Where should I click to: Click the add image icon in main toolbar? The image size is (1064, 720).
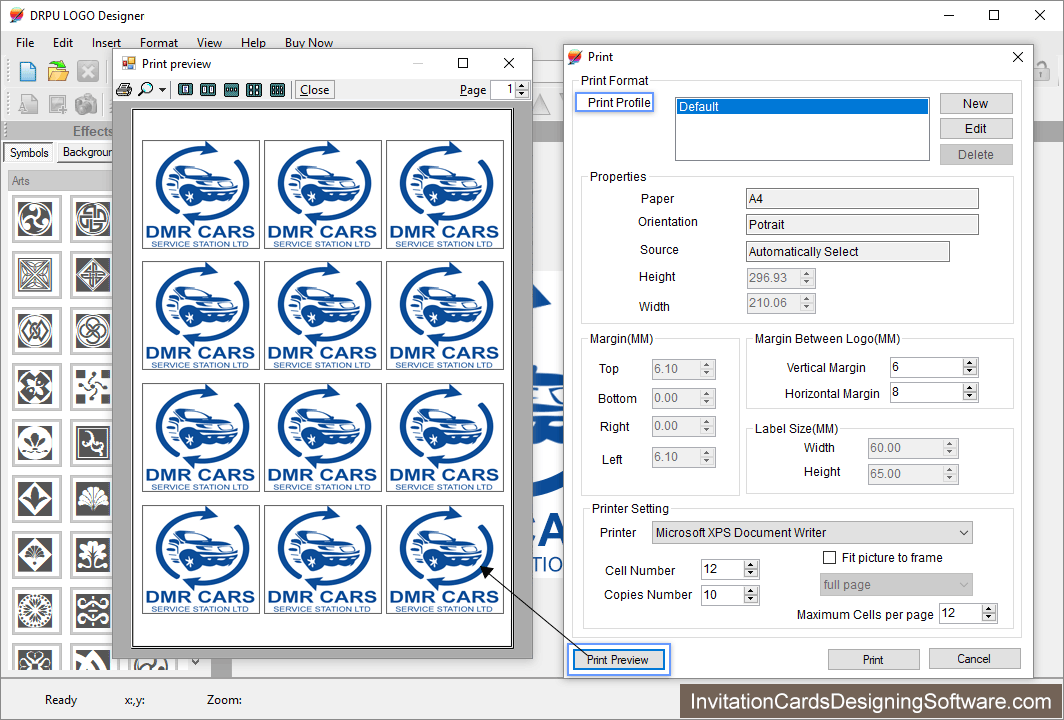point(58,104)
